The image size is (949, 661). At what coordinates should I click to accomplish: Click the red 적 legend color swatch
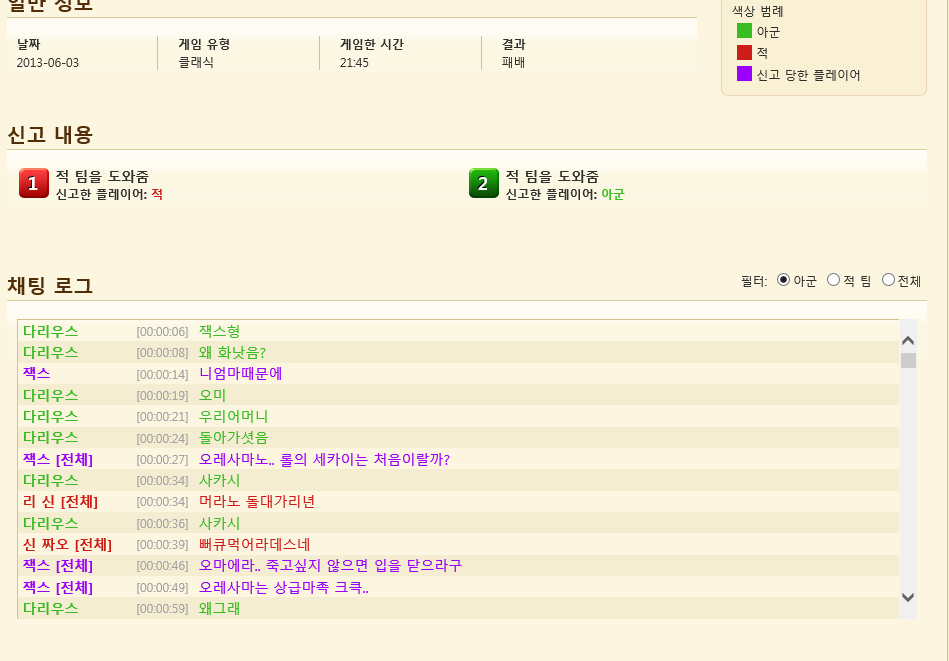point(744,53)
